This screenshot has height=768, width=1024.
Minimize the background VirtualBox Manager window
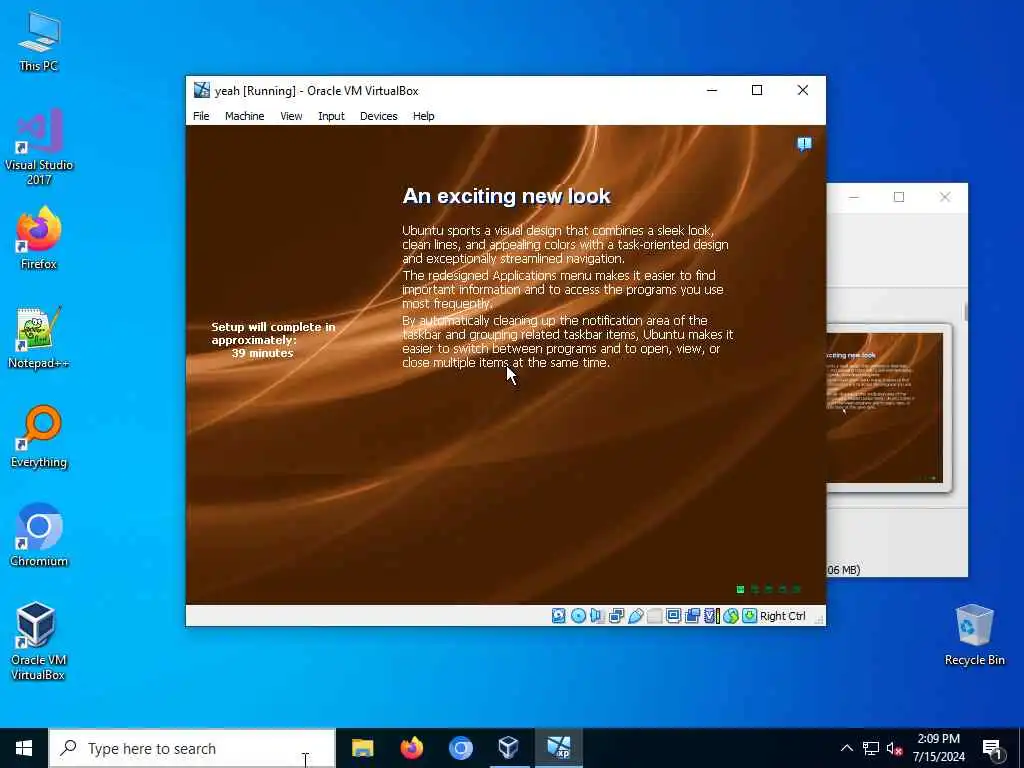854,197
